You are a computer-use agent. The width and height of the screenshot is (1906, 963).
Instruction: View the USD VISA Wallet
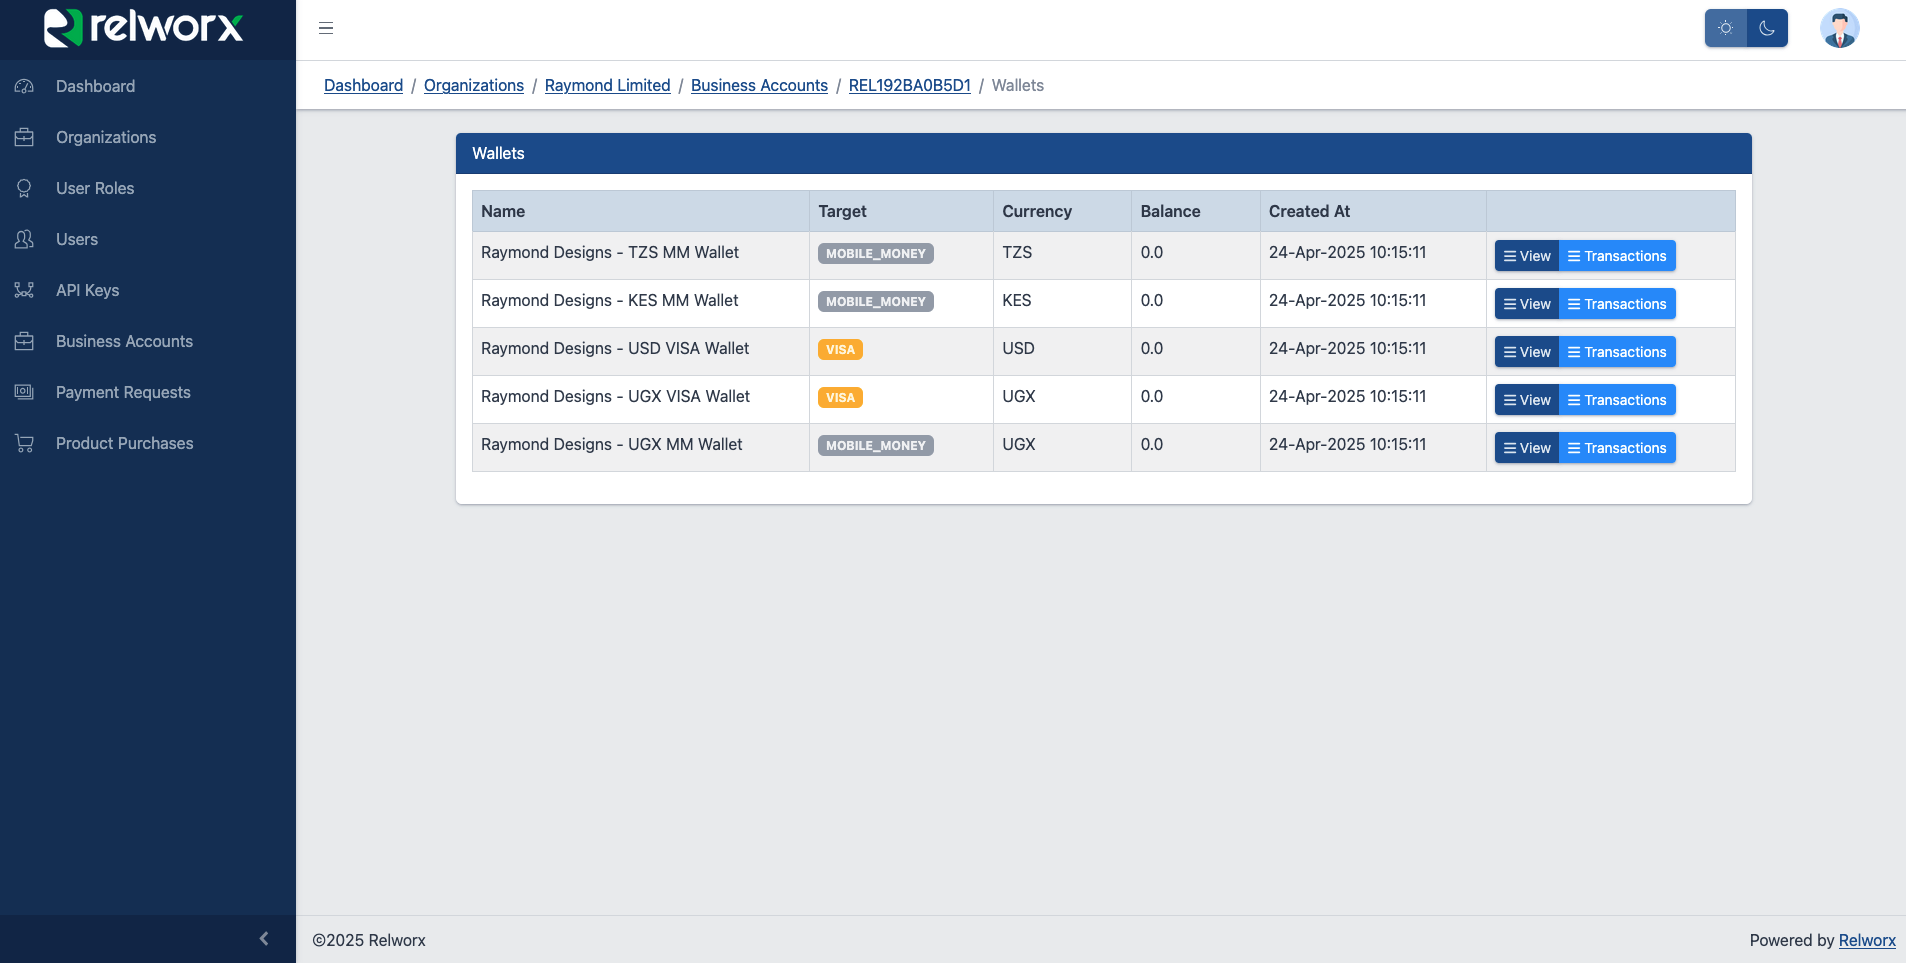[x=1527, y=352]
